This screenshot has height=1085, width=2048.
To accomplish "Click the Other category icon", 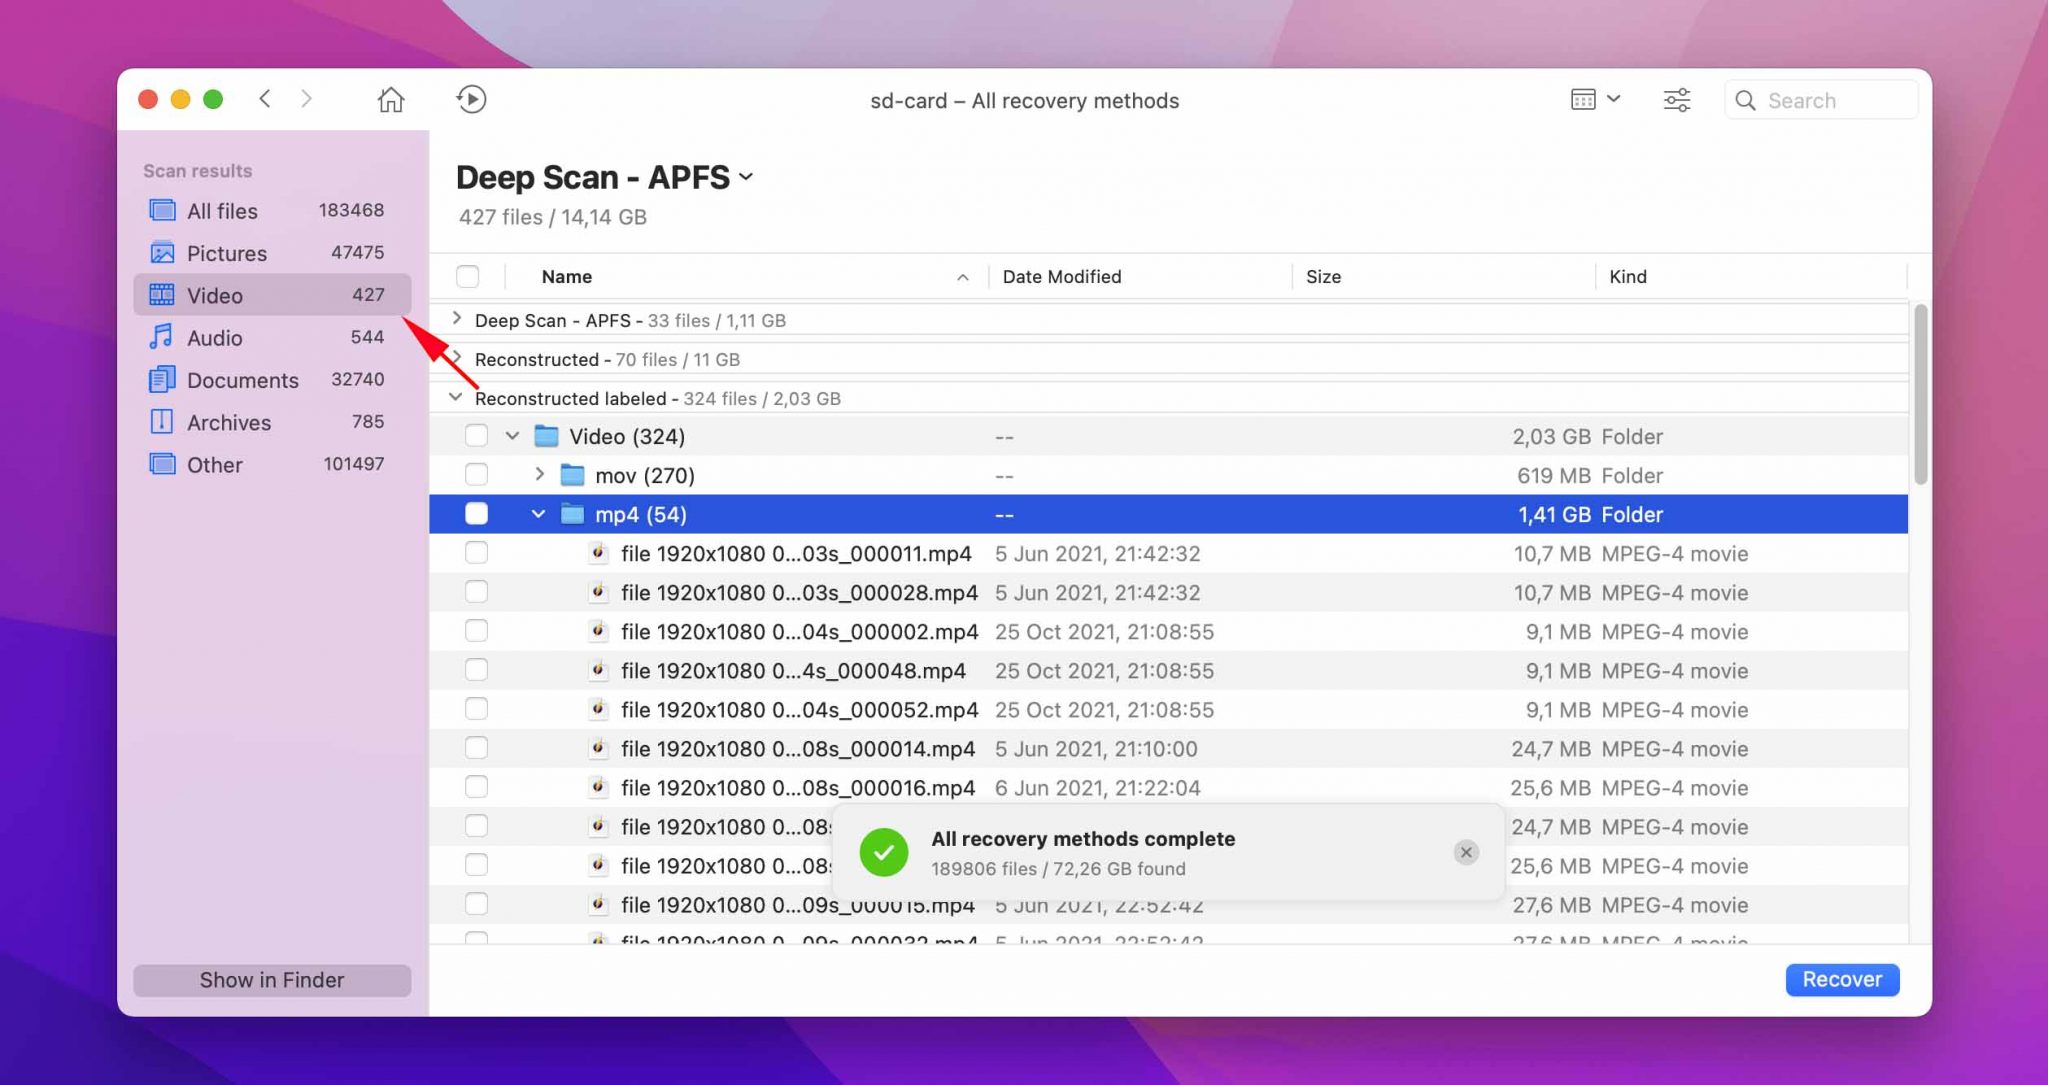I will (162, 464).
